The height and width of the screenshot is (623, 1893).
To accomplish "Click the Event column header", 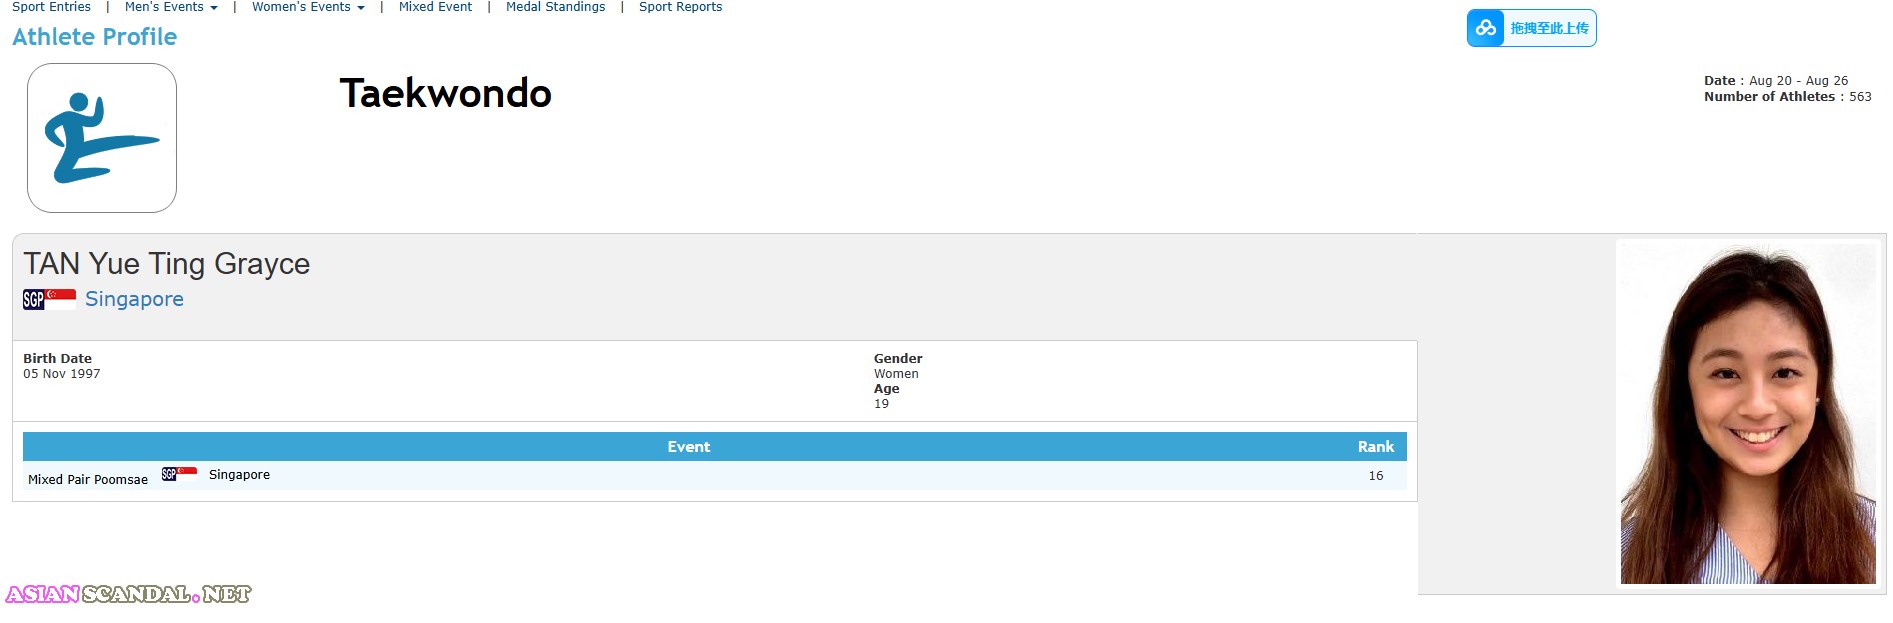I will coord(688,447).
